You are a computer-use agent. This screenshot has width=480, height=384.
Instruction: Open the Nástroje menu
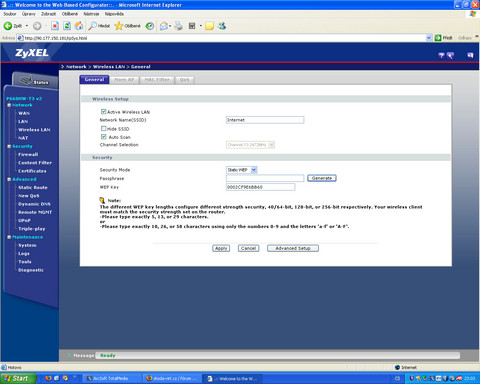pyautogui.click(x=91, y=14)
